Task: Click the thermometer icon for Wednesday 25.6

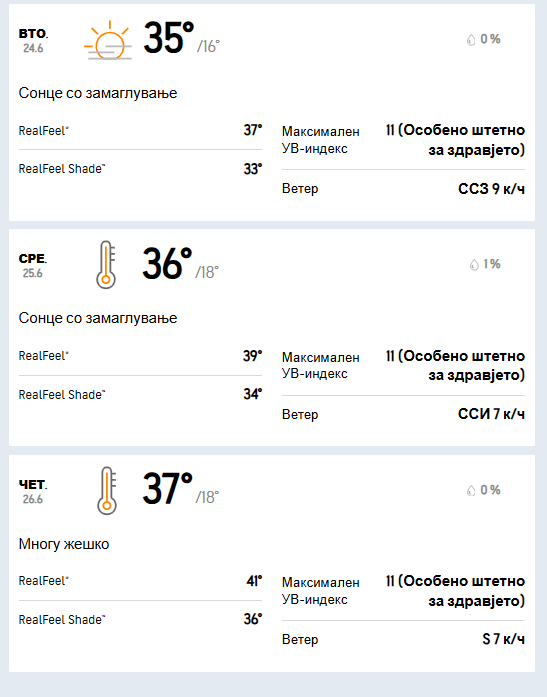Action: tap(106, 265)
